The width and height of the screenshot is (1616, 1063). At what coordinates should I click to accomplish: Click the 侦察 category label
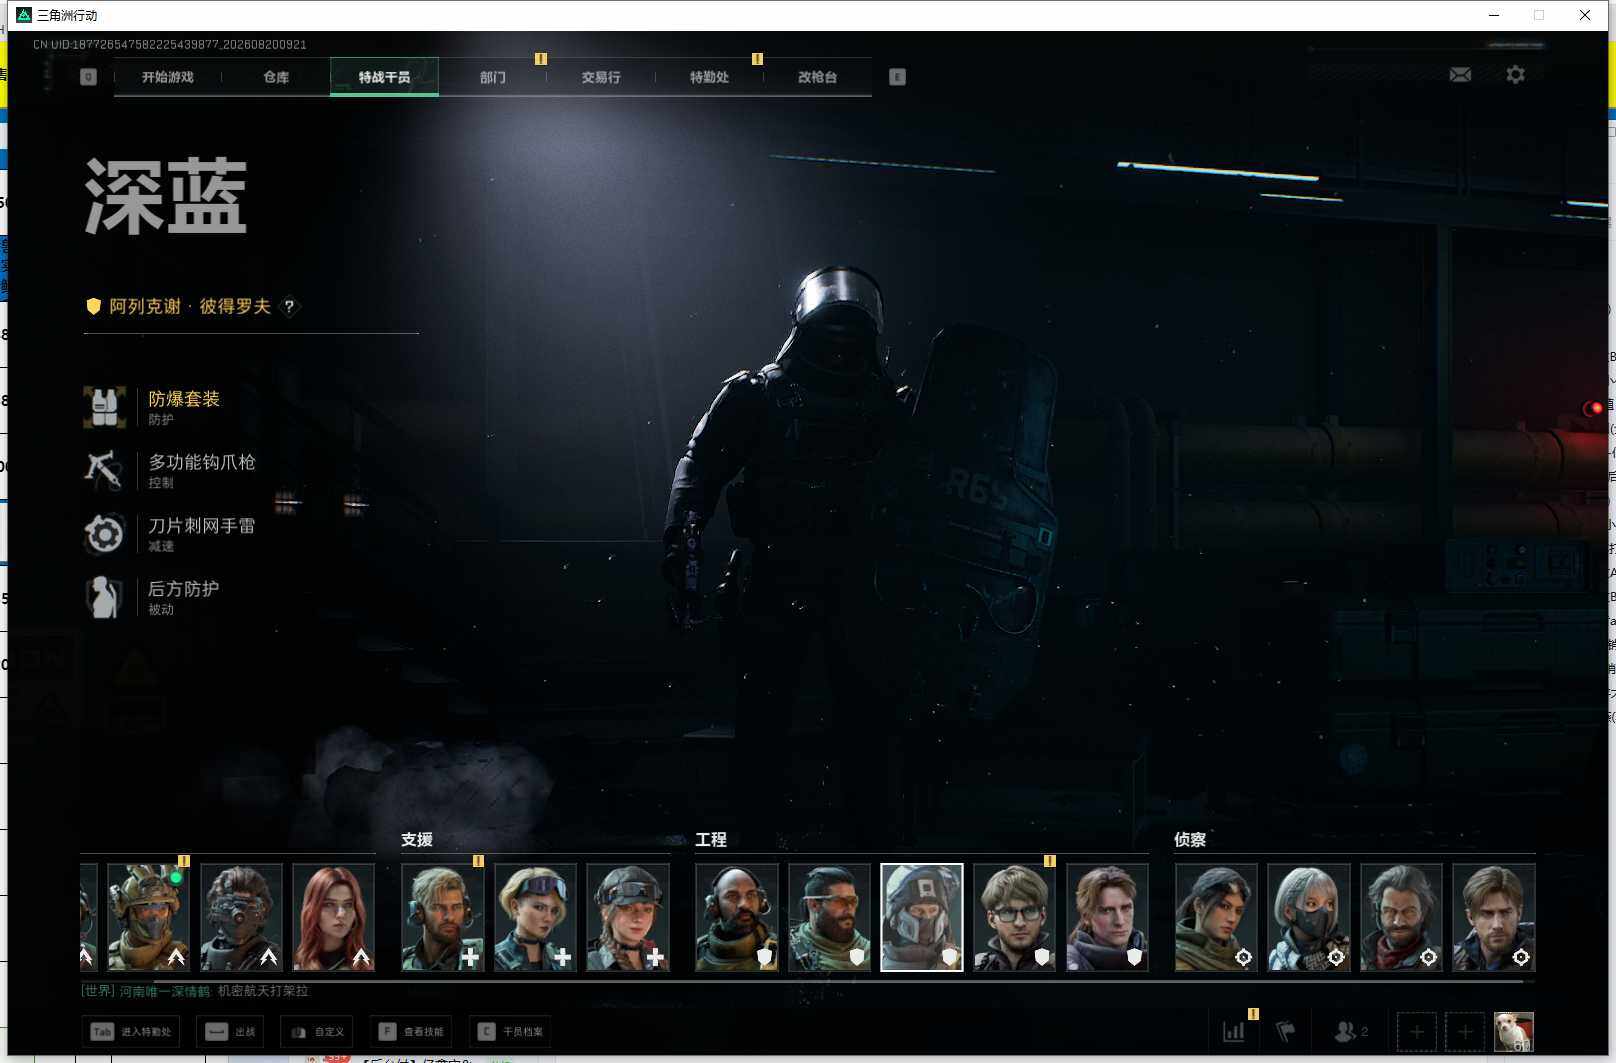pyautogui.click(x=1190, y=840)
